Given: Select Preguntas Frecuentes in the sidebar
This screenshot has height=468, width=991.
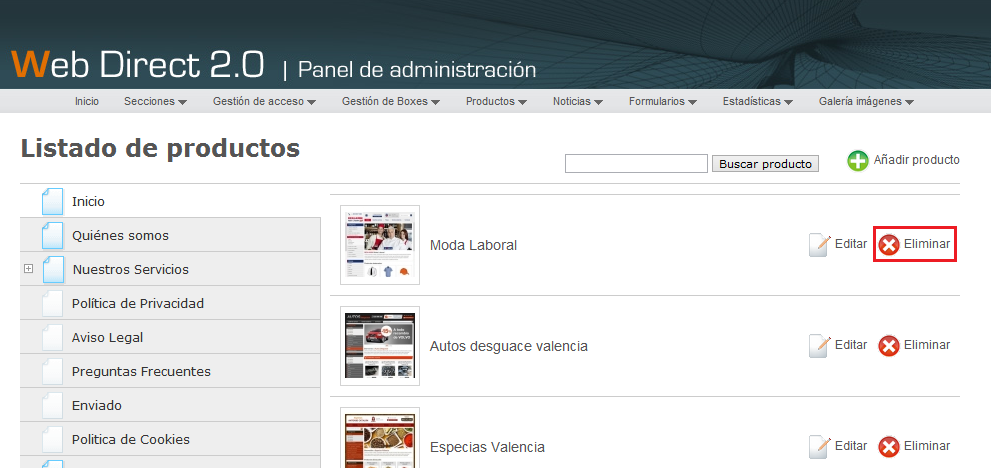Looking at the screenshot, I should coord(141,371).
